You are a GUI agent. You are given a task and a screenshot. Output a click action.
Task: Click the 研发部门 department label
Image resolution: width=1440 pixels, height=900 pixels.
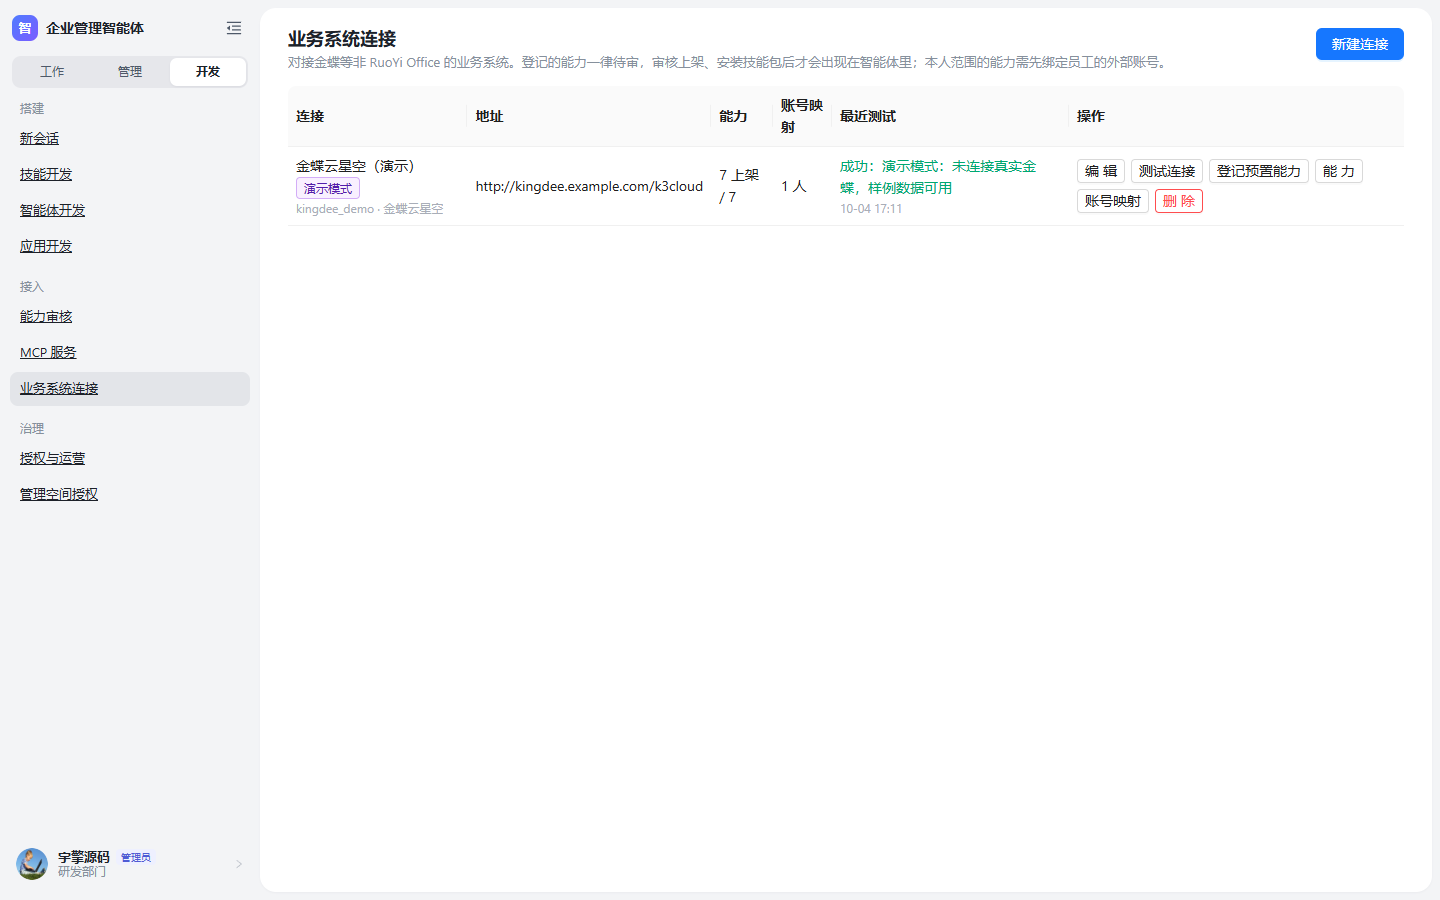tap(82, 872)
